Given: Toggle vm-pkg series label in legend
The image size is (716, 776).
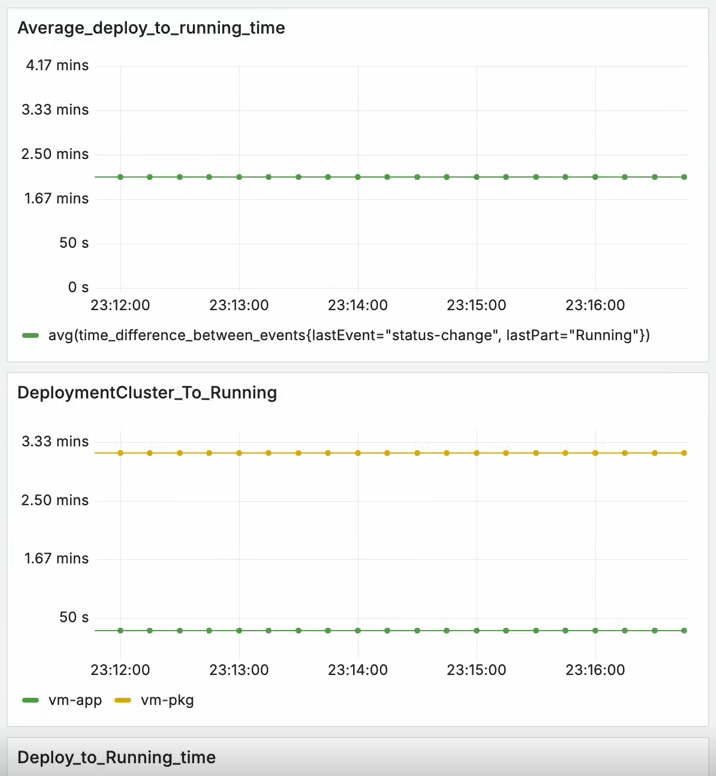Looking at the screenshot, I should coord(167,700).
